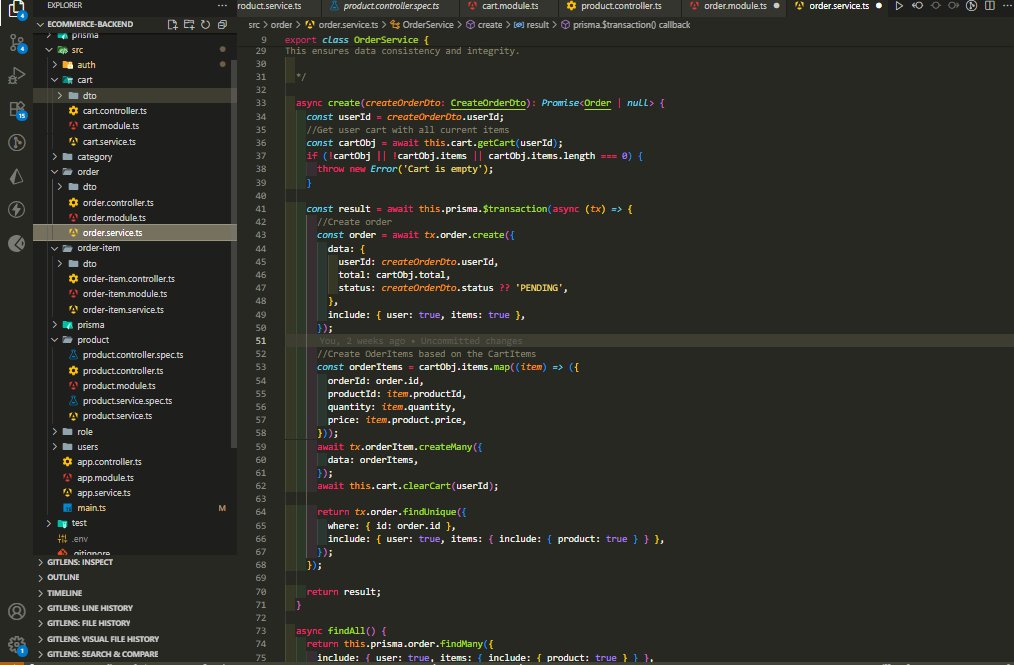1014x665 pixels.
Task: Switch to the order.module.ts tab
Action: (x=735, y=6)
